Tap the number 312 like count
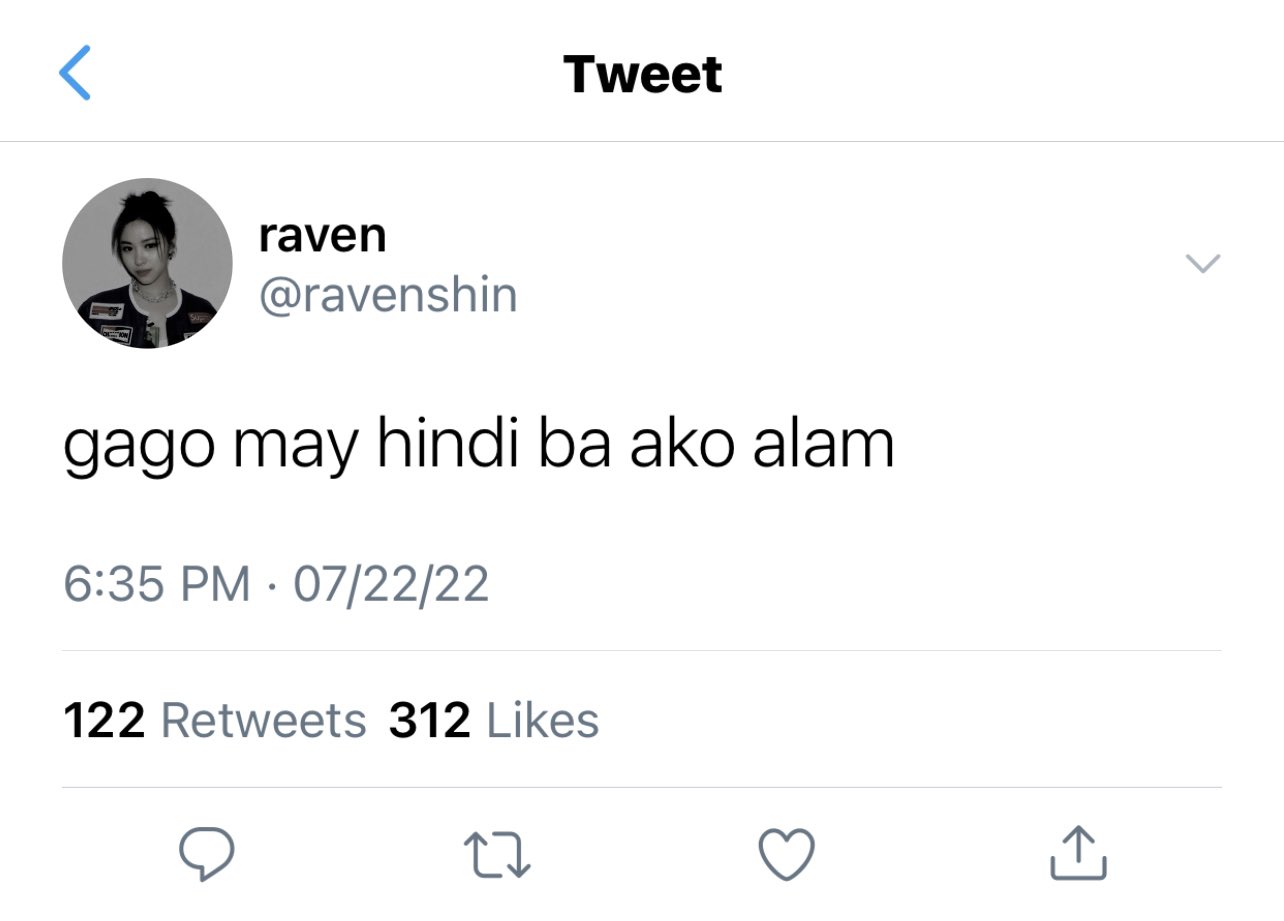The image size is (1284, 921). [x=430, y=720]
